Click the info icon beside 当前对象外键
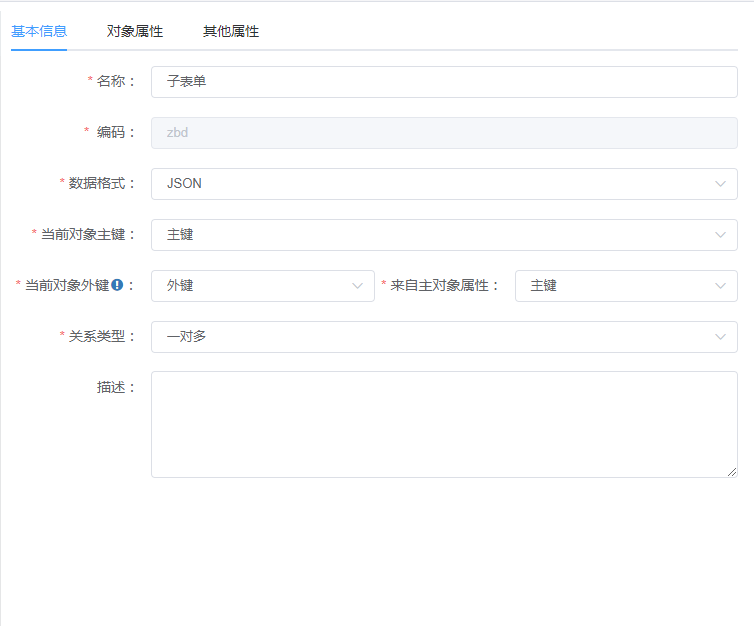Image resolution: width=754 pixels, height=626 pixels. (117, 286)
